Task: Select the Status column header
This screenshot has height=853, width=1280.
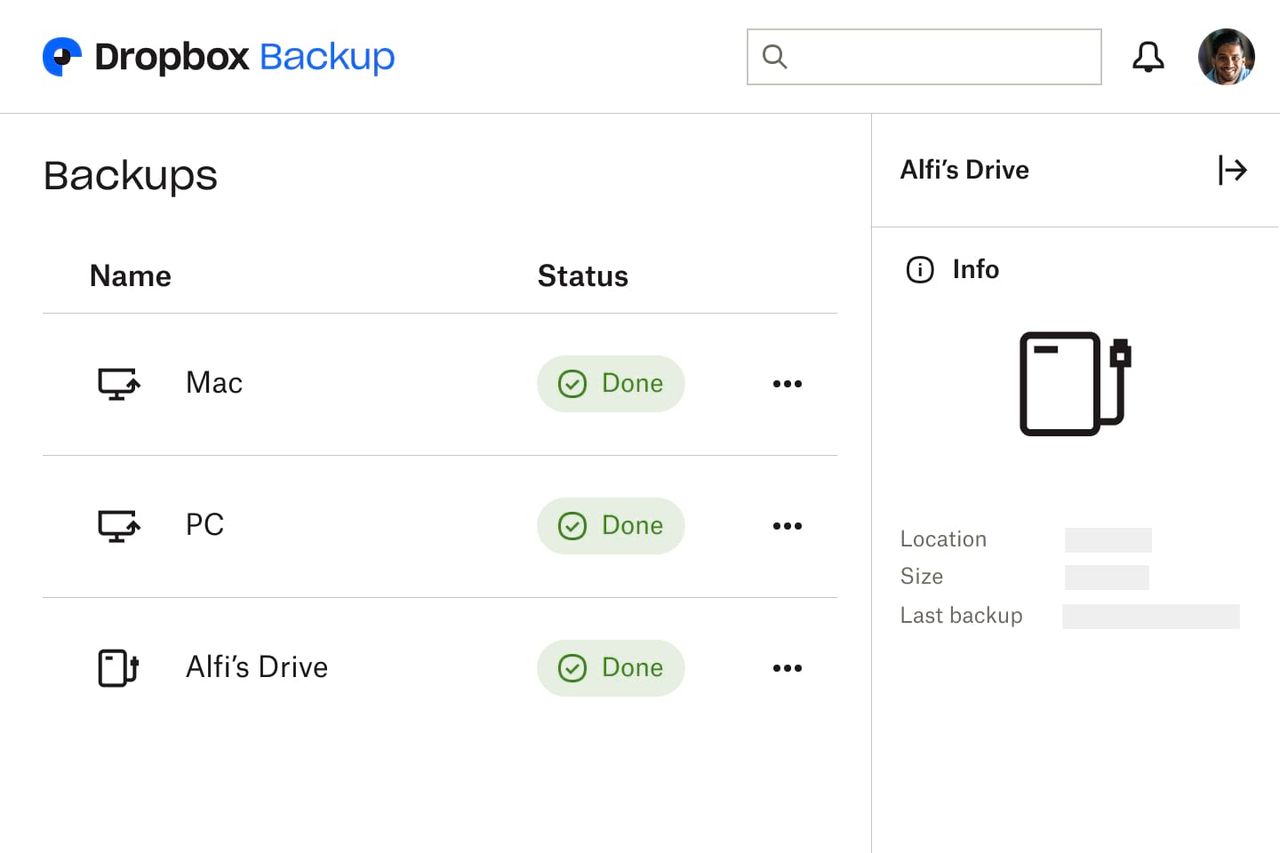Action: [583, 275]
